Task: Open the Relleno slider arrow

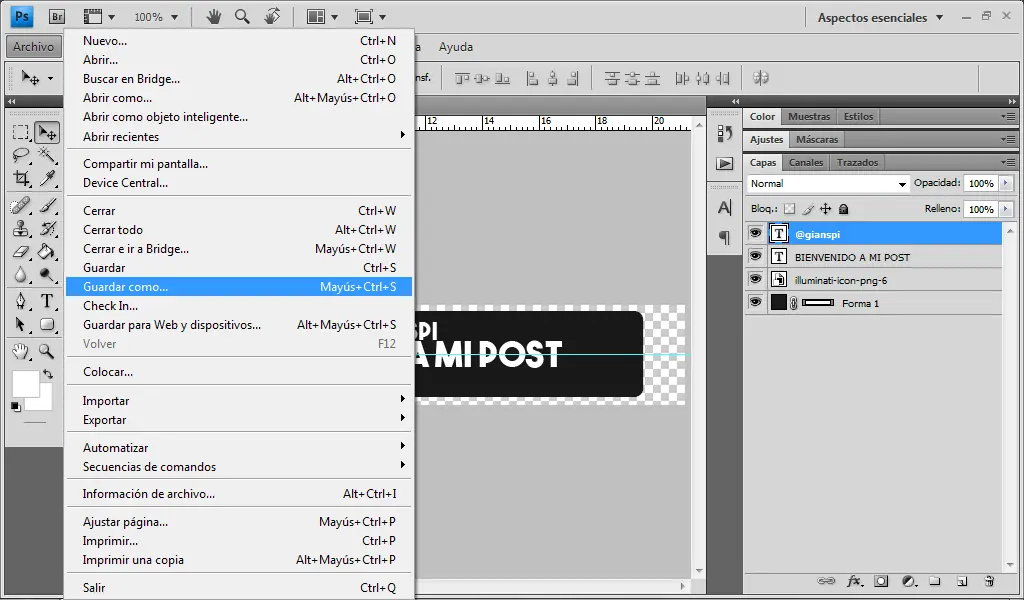Action: point(1006,209)
